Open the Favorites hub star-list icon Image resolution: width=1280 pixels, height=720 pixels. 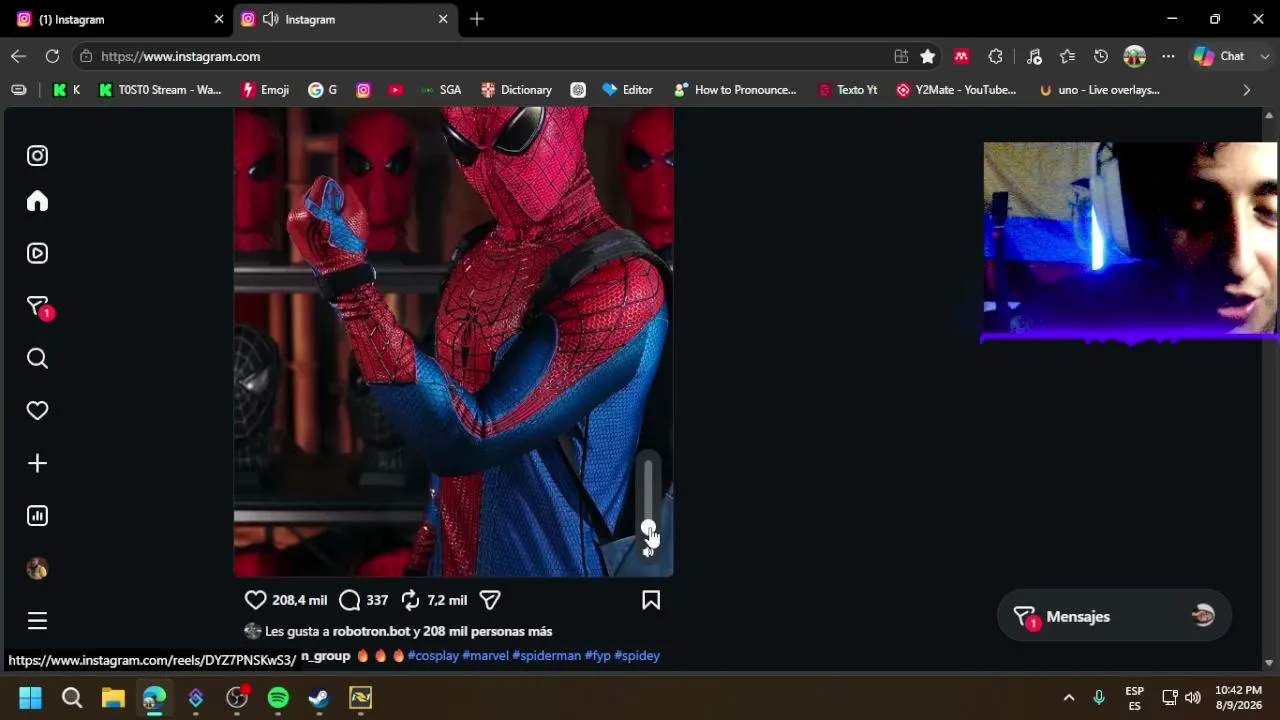tap(1067, 56)
